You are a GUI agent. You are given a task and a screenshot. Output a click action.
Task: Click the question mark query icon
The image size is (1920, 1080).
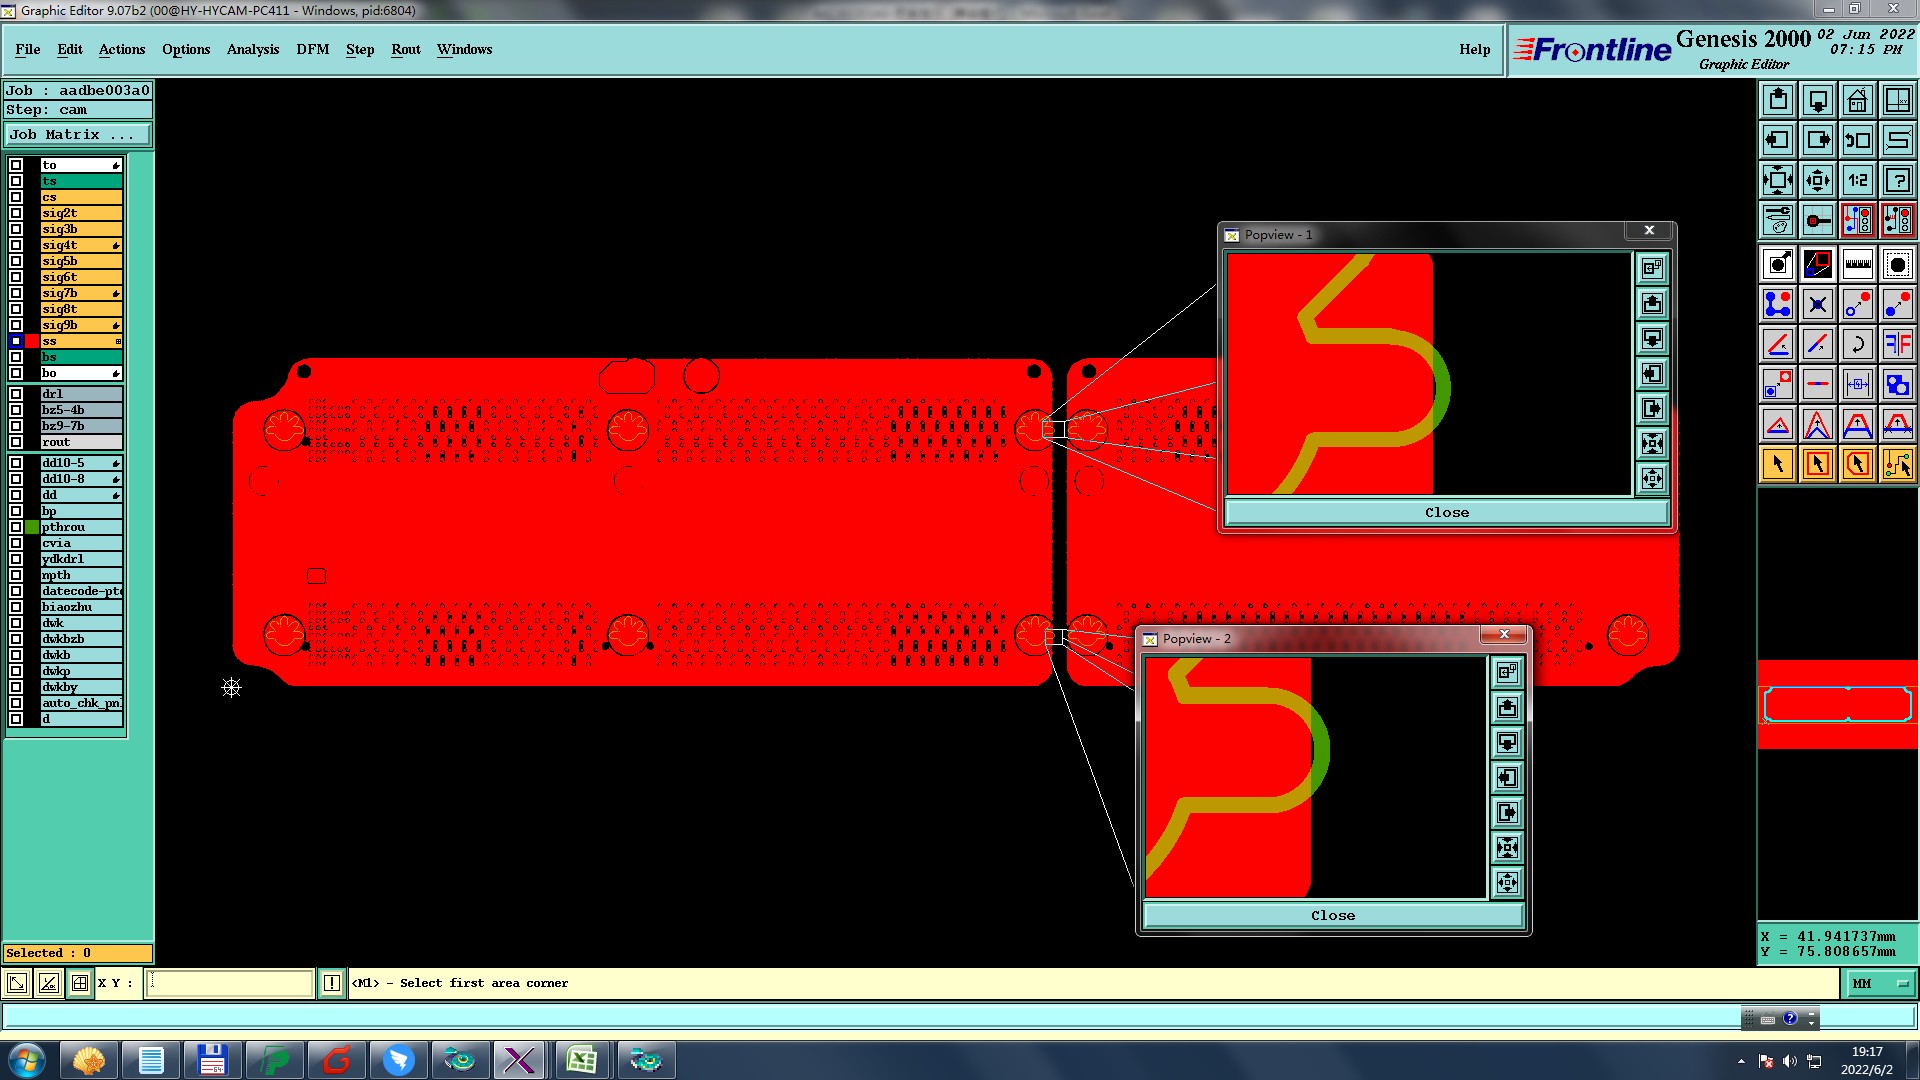pos(1897,180)
